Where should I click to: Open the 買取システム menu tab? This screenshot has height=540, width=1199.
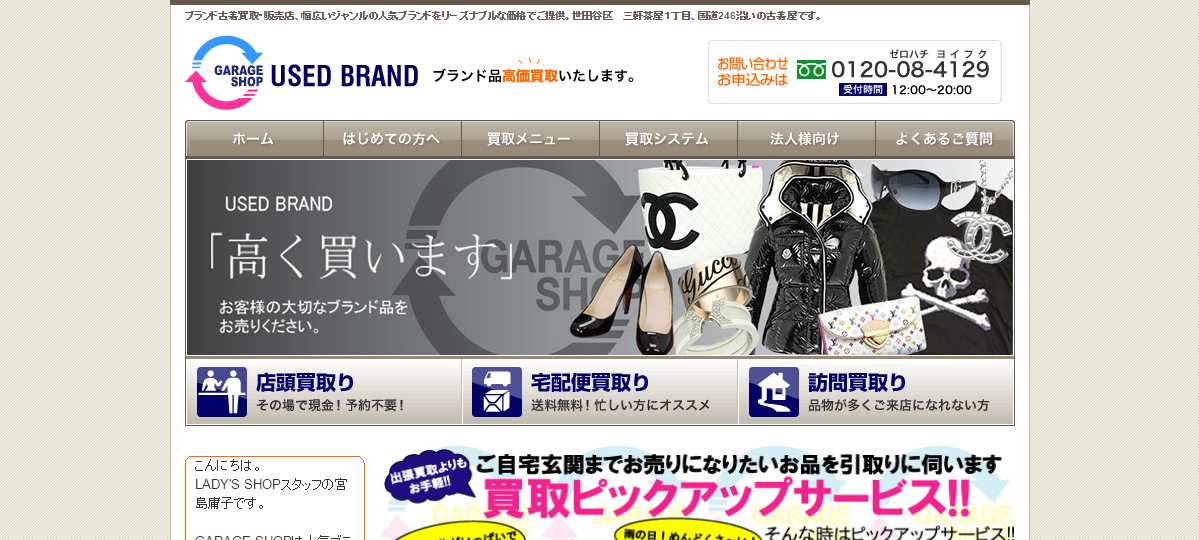coord(668,139)
